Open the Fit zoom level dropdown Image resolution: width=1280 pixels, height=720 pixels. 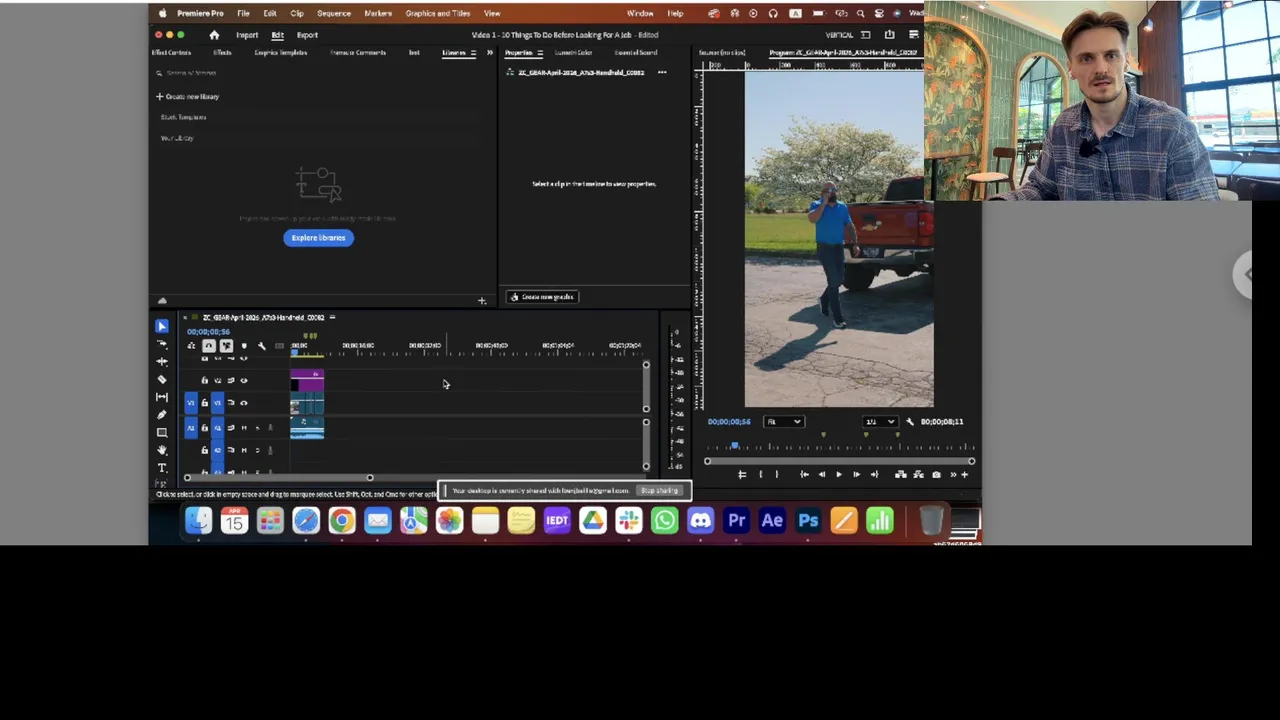point(784,422)
